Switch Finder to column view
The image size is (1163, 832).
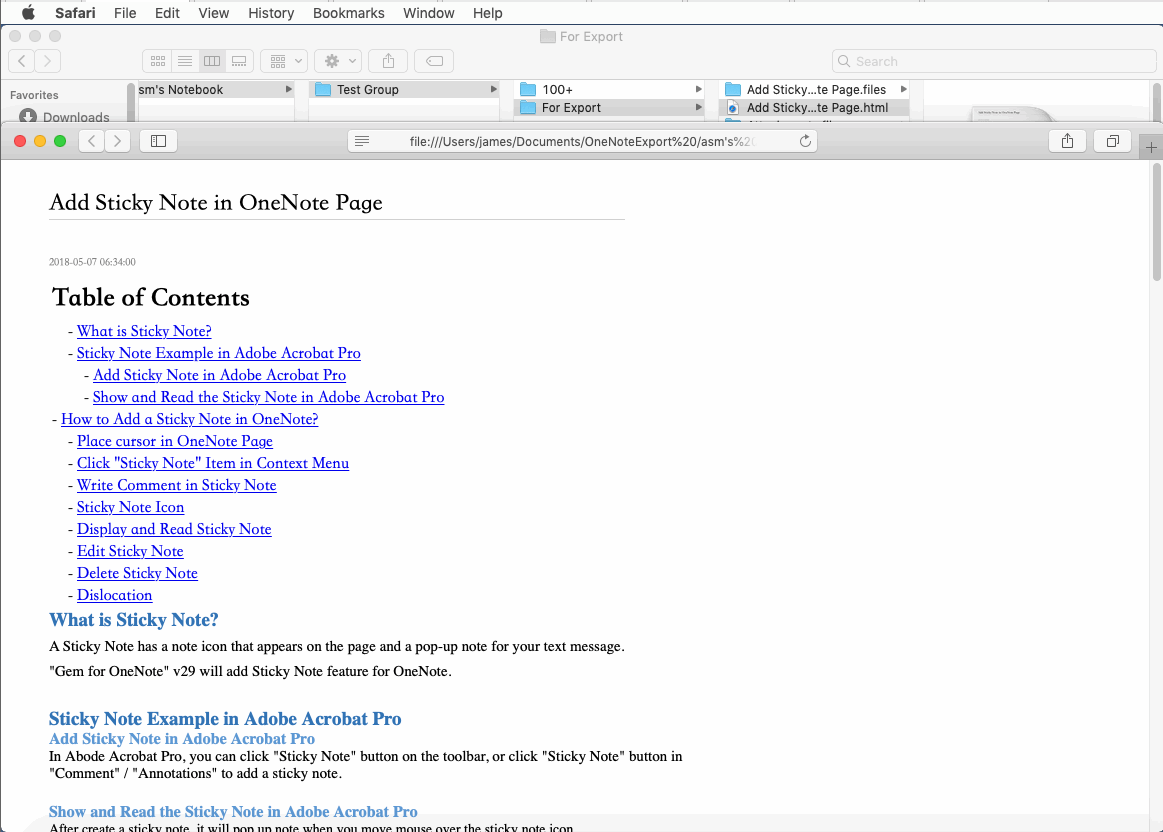212,61
